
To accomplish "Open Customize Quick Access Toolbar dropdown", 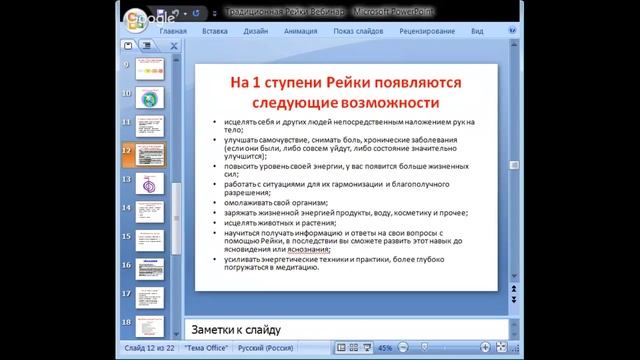I will pyautogui.click(x=215, y=13).
